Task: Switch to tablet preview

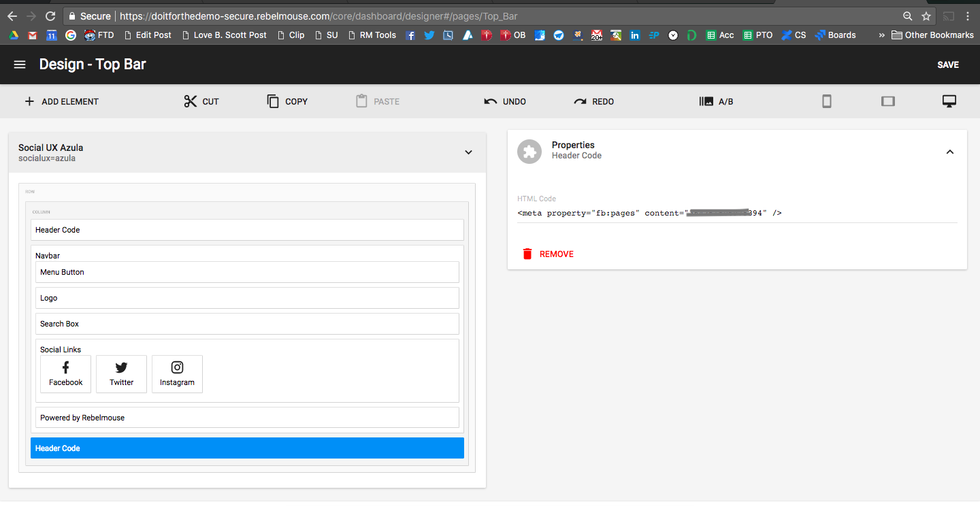Action: [887, 101]
